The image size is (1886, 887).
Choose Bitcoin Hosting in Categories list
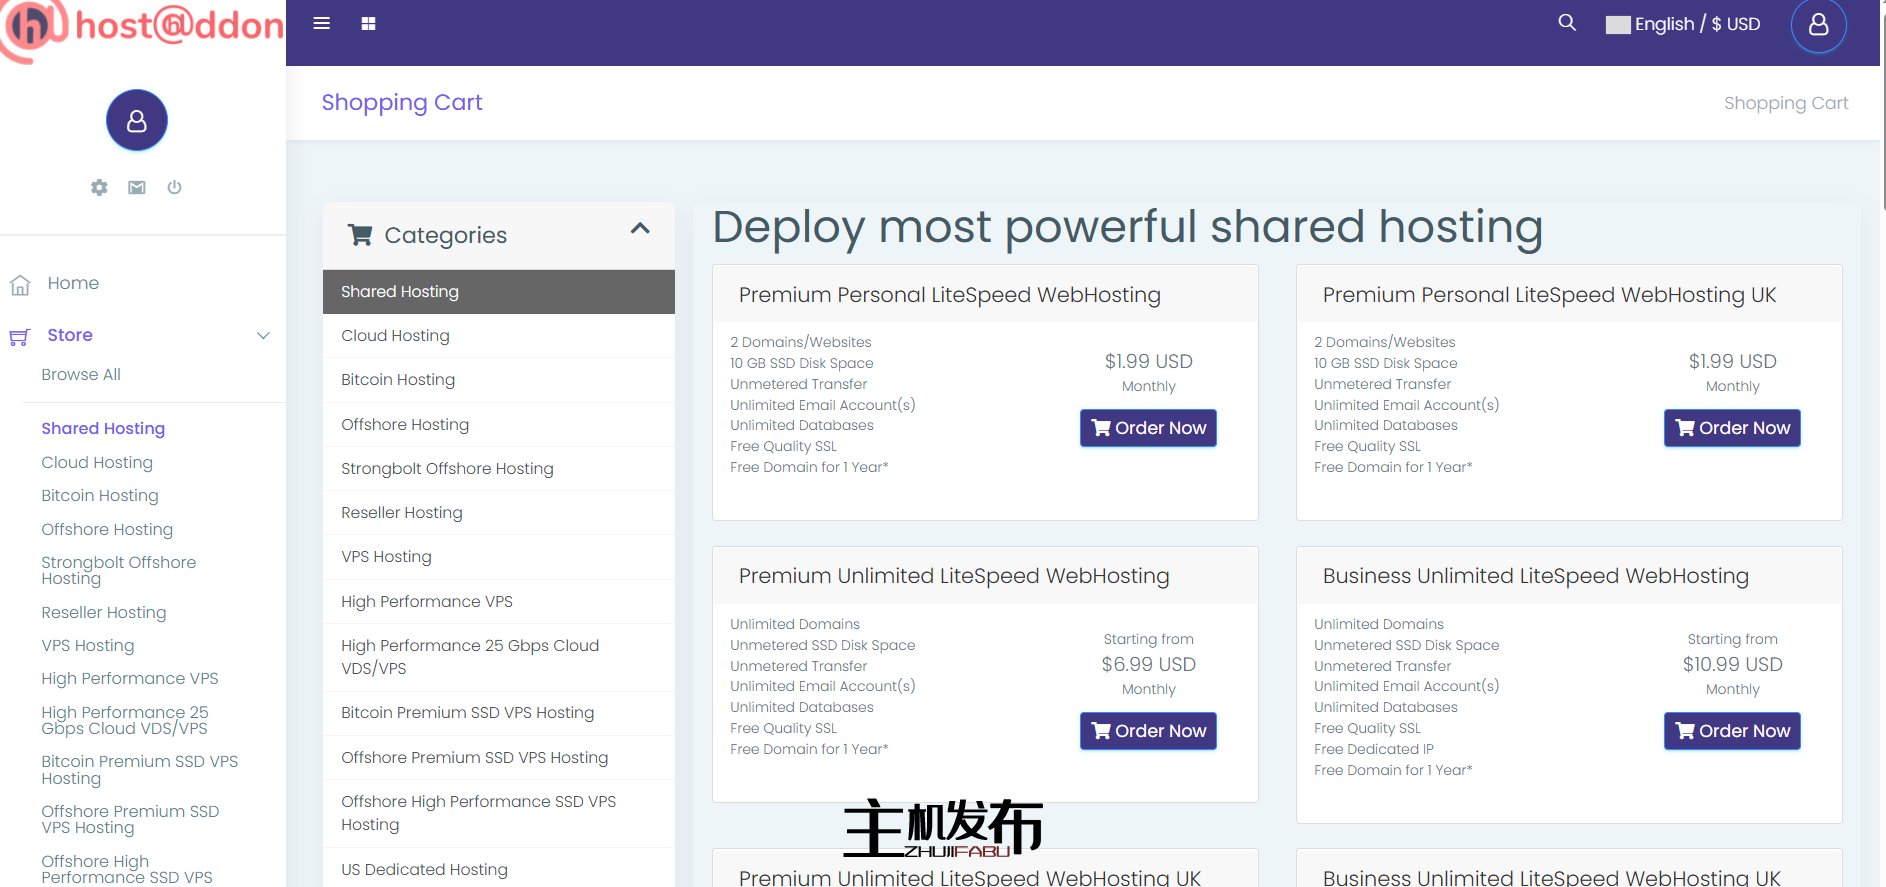click(499, 380)
